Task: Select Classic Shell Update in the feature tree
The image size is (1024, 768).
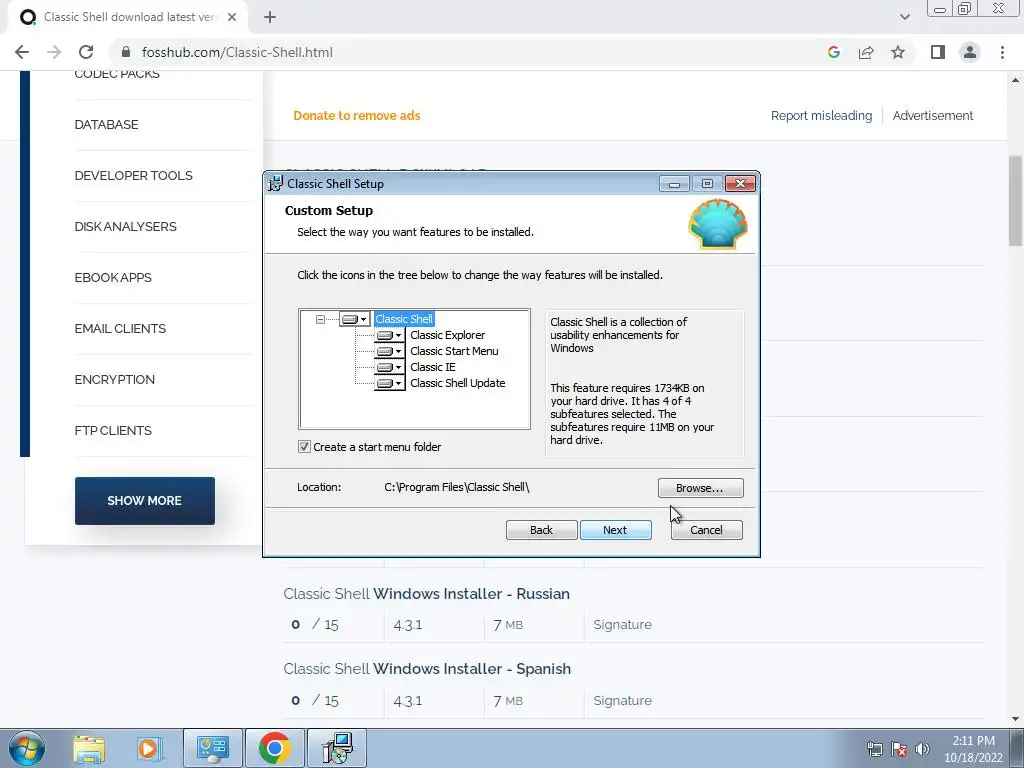Action: pos(458,383)
